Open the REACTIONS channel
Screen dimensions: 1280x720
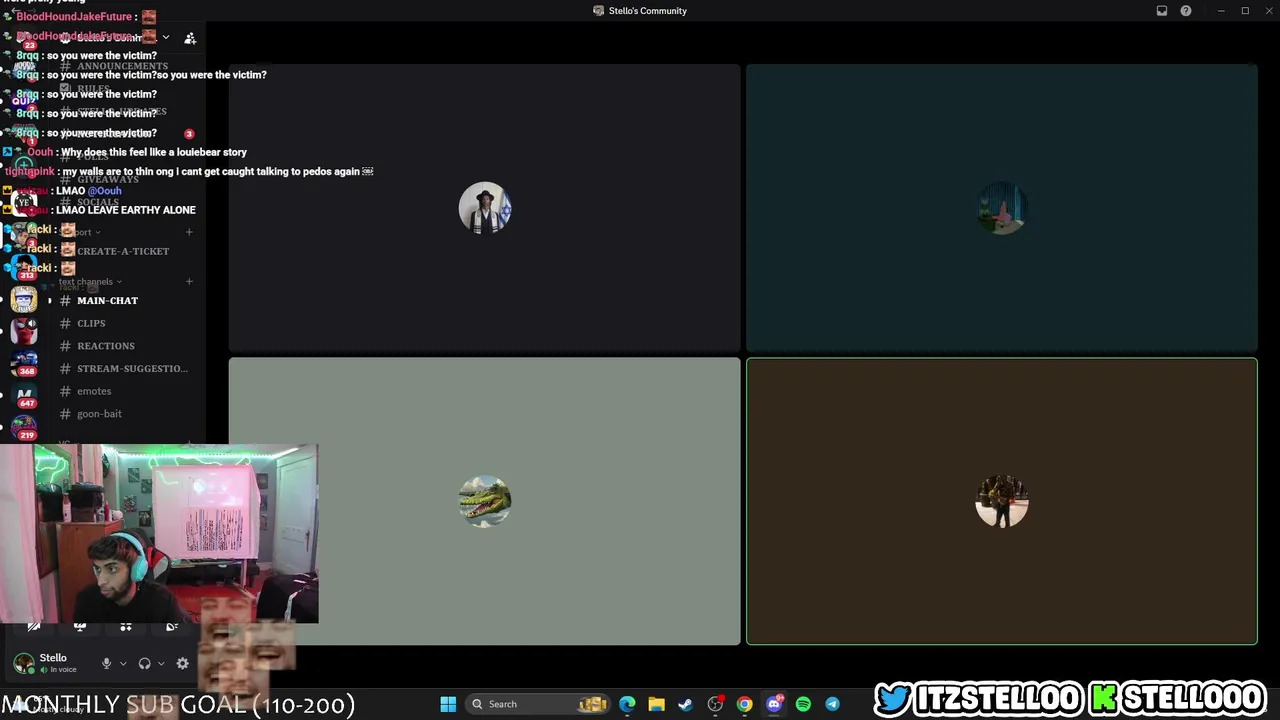pos(125,346)
